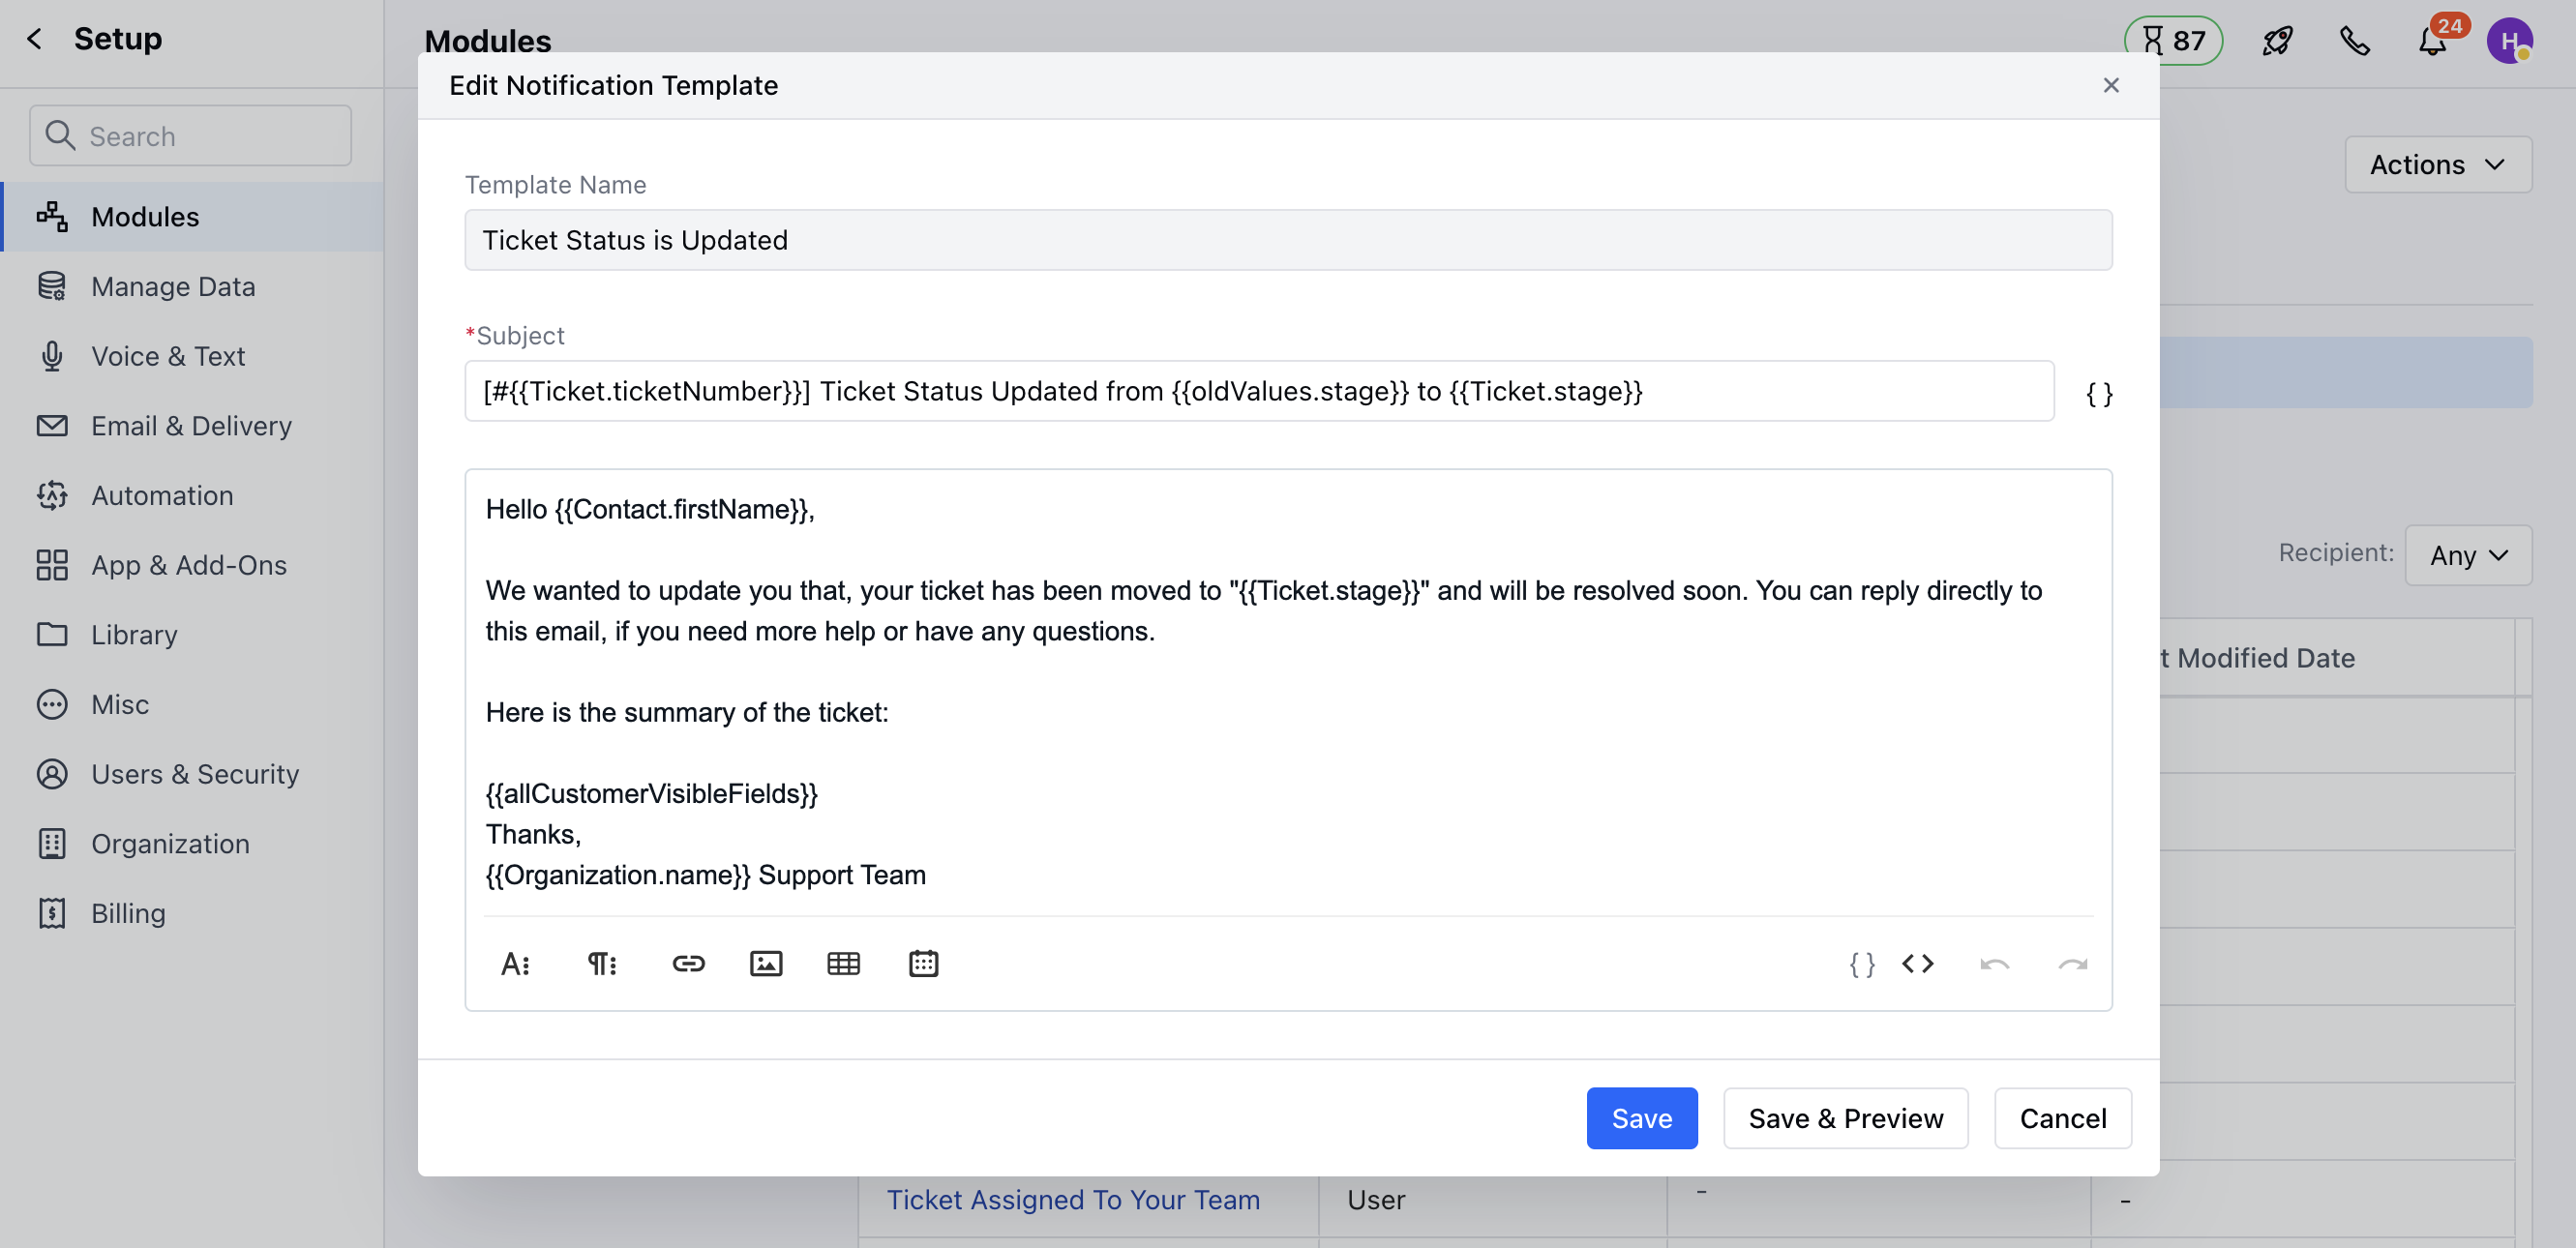2576x1248 pixels.
Task: Open Users & Security section
Action: 195,774
